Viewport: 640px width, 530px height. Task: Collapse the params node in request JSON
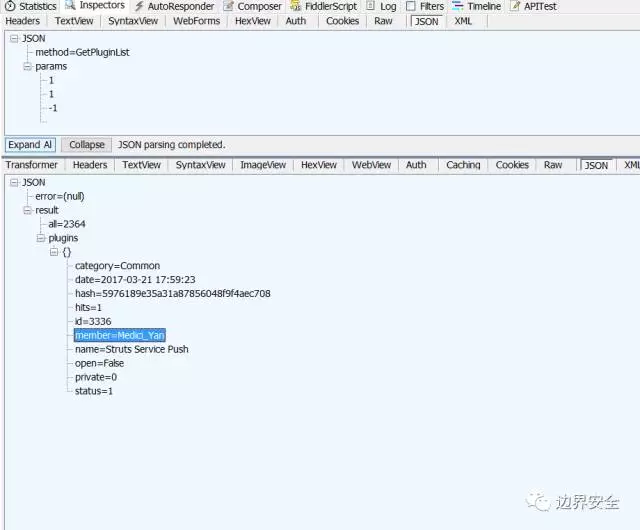click(27, 66)
